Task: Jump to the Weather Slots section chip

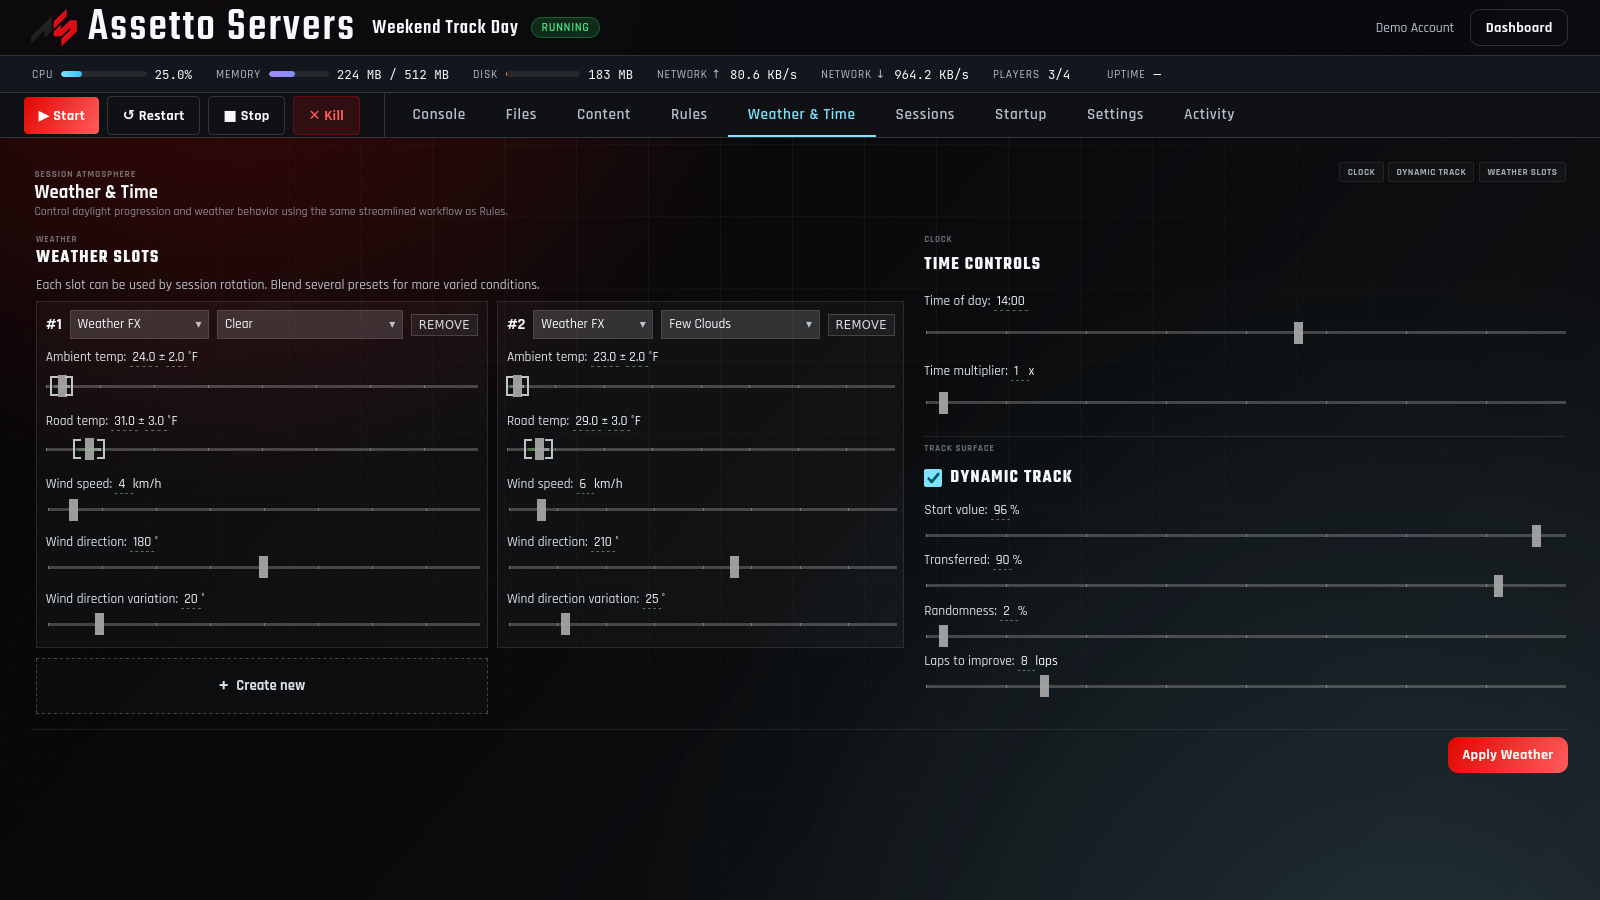Action: [x=1522, y=172]
